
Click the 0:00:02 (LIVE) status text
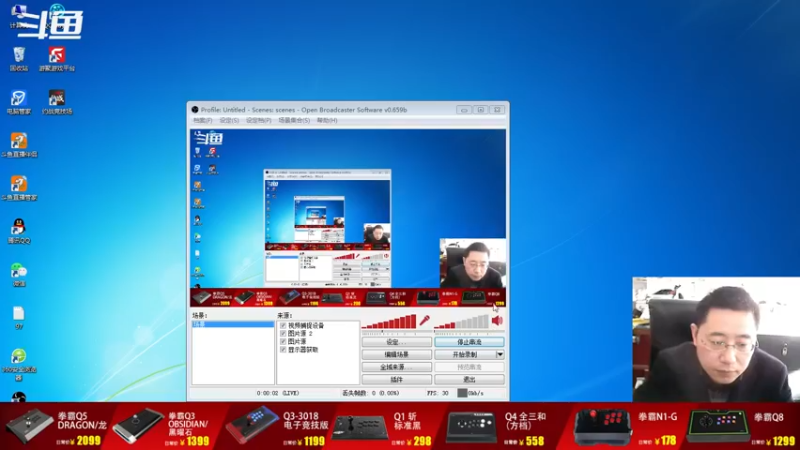(x=278, y=393)
